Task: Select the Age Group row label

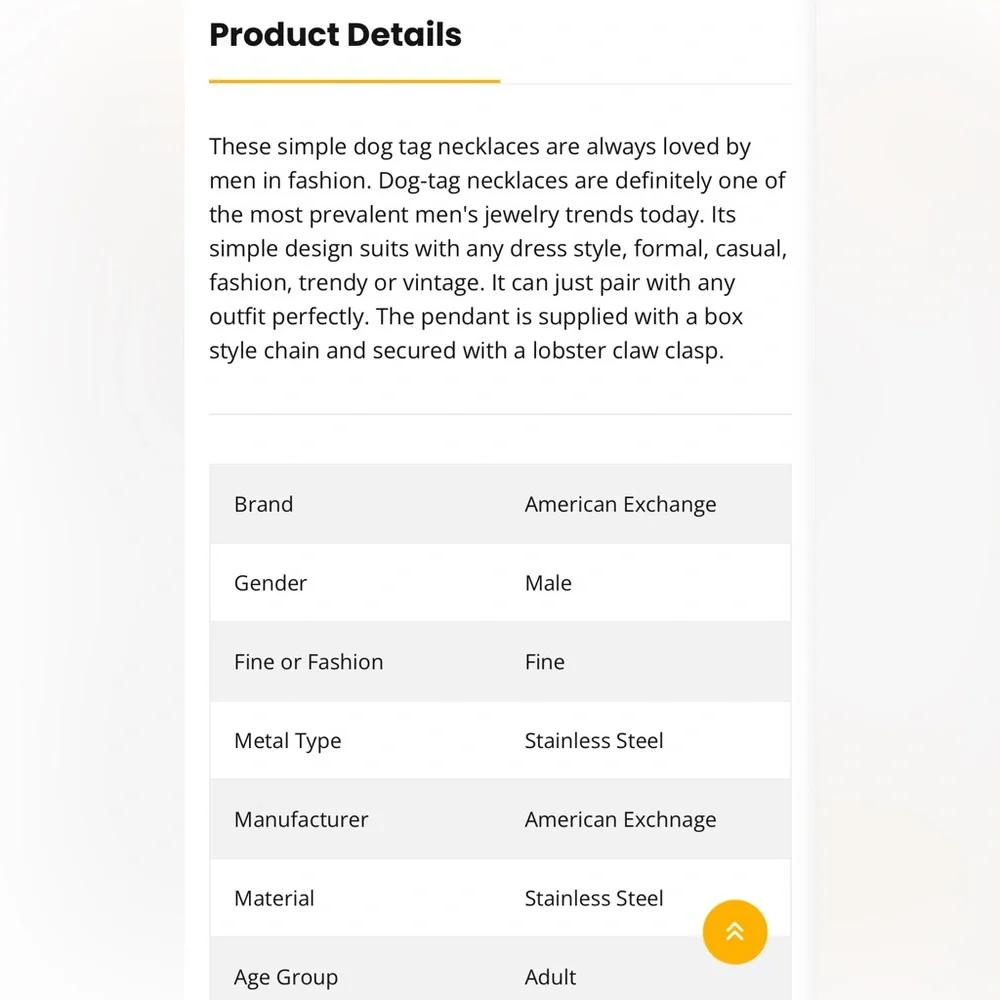Action: (x=286, y=978)
